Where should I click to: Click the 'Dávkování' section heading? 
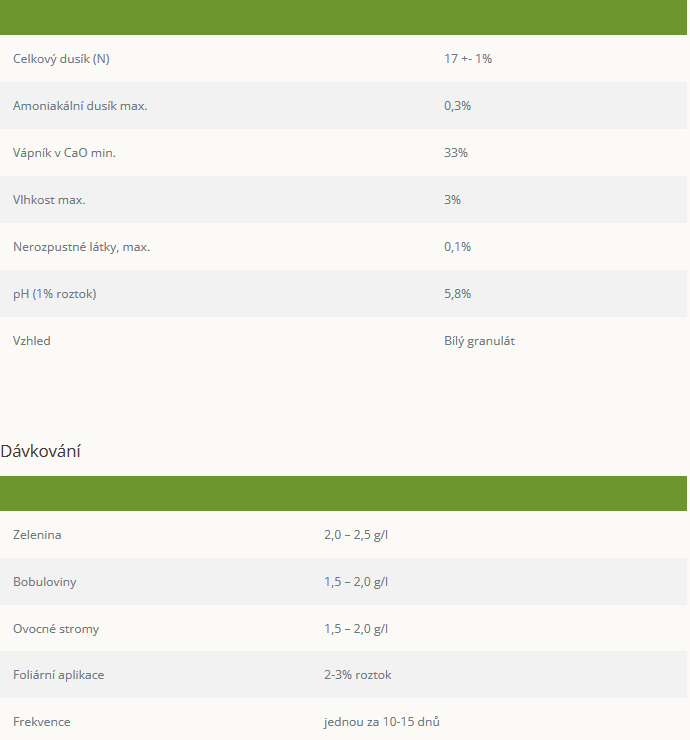tap(41, 451)
